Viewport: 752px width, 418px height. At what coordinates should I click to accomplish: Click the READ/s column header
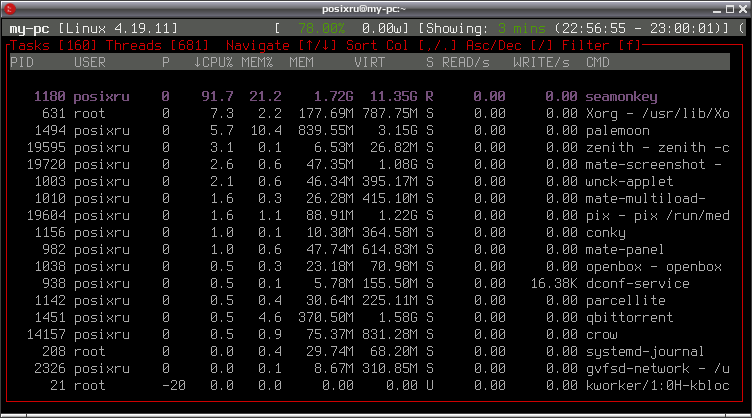pos(465,62)
